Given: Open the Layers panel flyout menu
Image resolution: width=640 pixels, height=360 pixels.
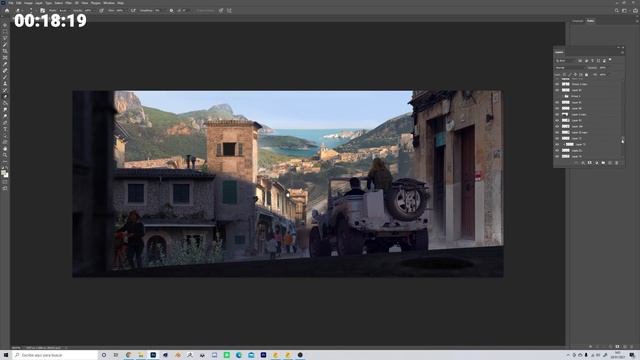Looking at the screenshot, I should [622, 52].
